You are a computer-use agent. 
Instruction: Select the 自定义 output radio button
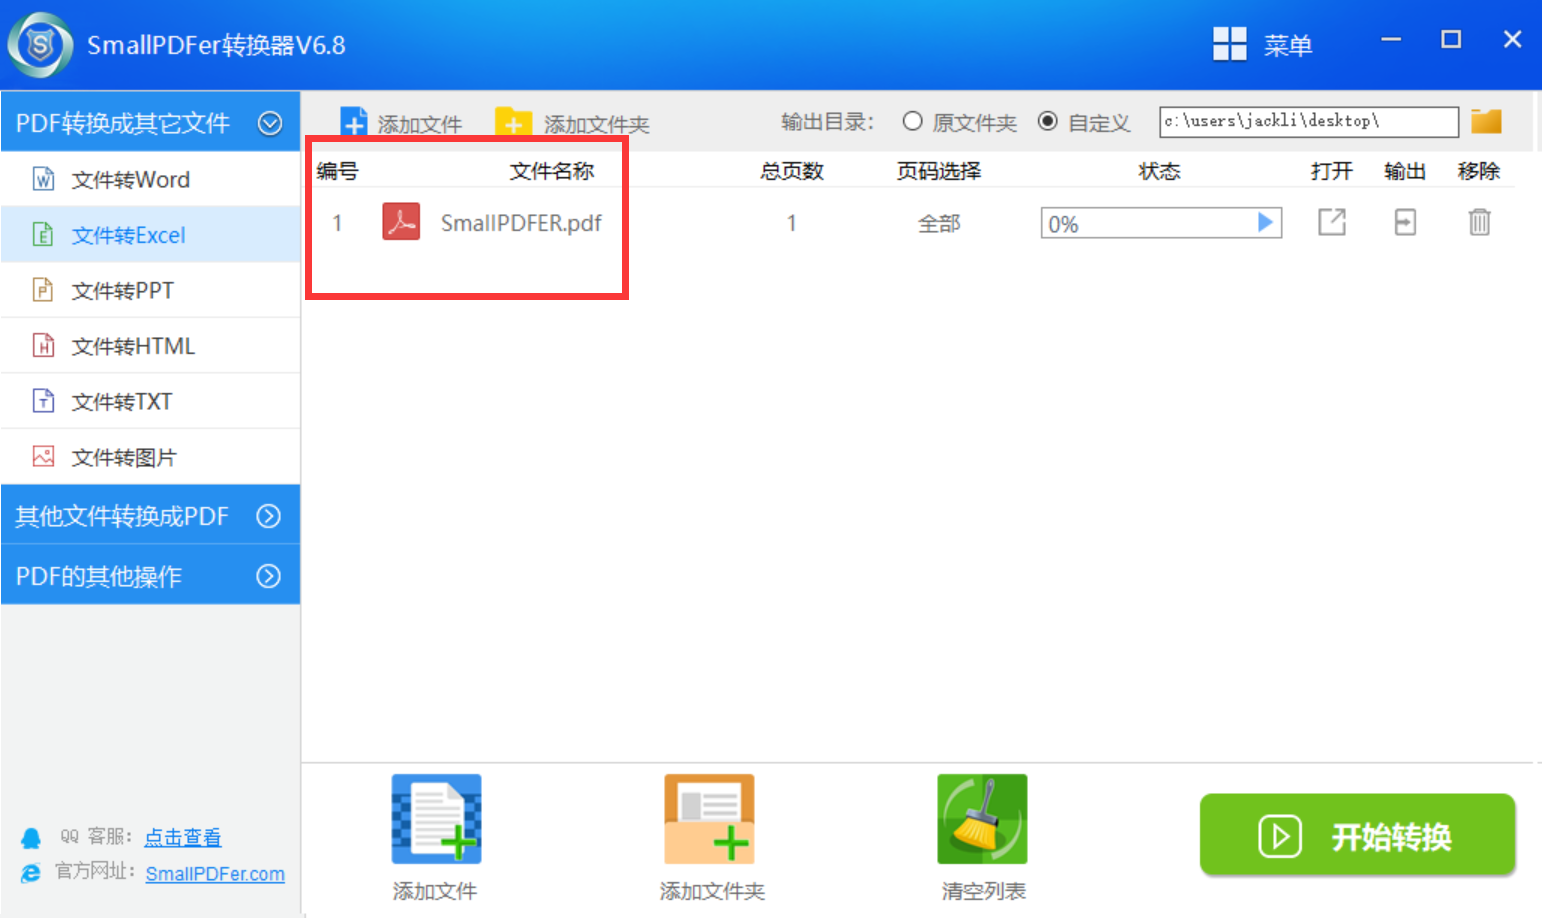[1047, 121]
